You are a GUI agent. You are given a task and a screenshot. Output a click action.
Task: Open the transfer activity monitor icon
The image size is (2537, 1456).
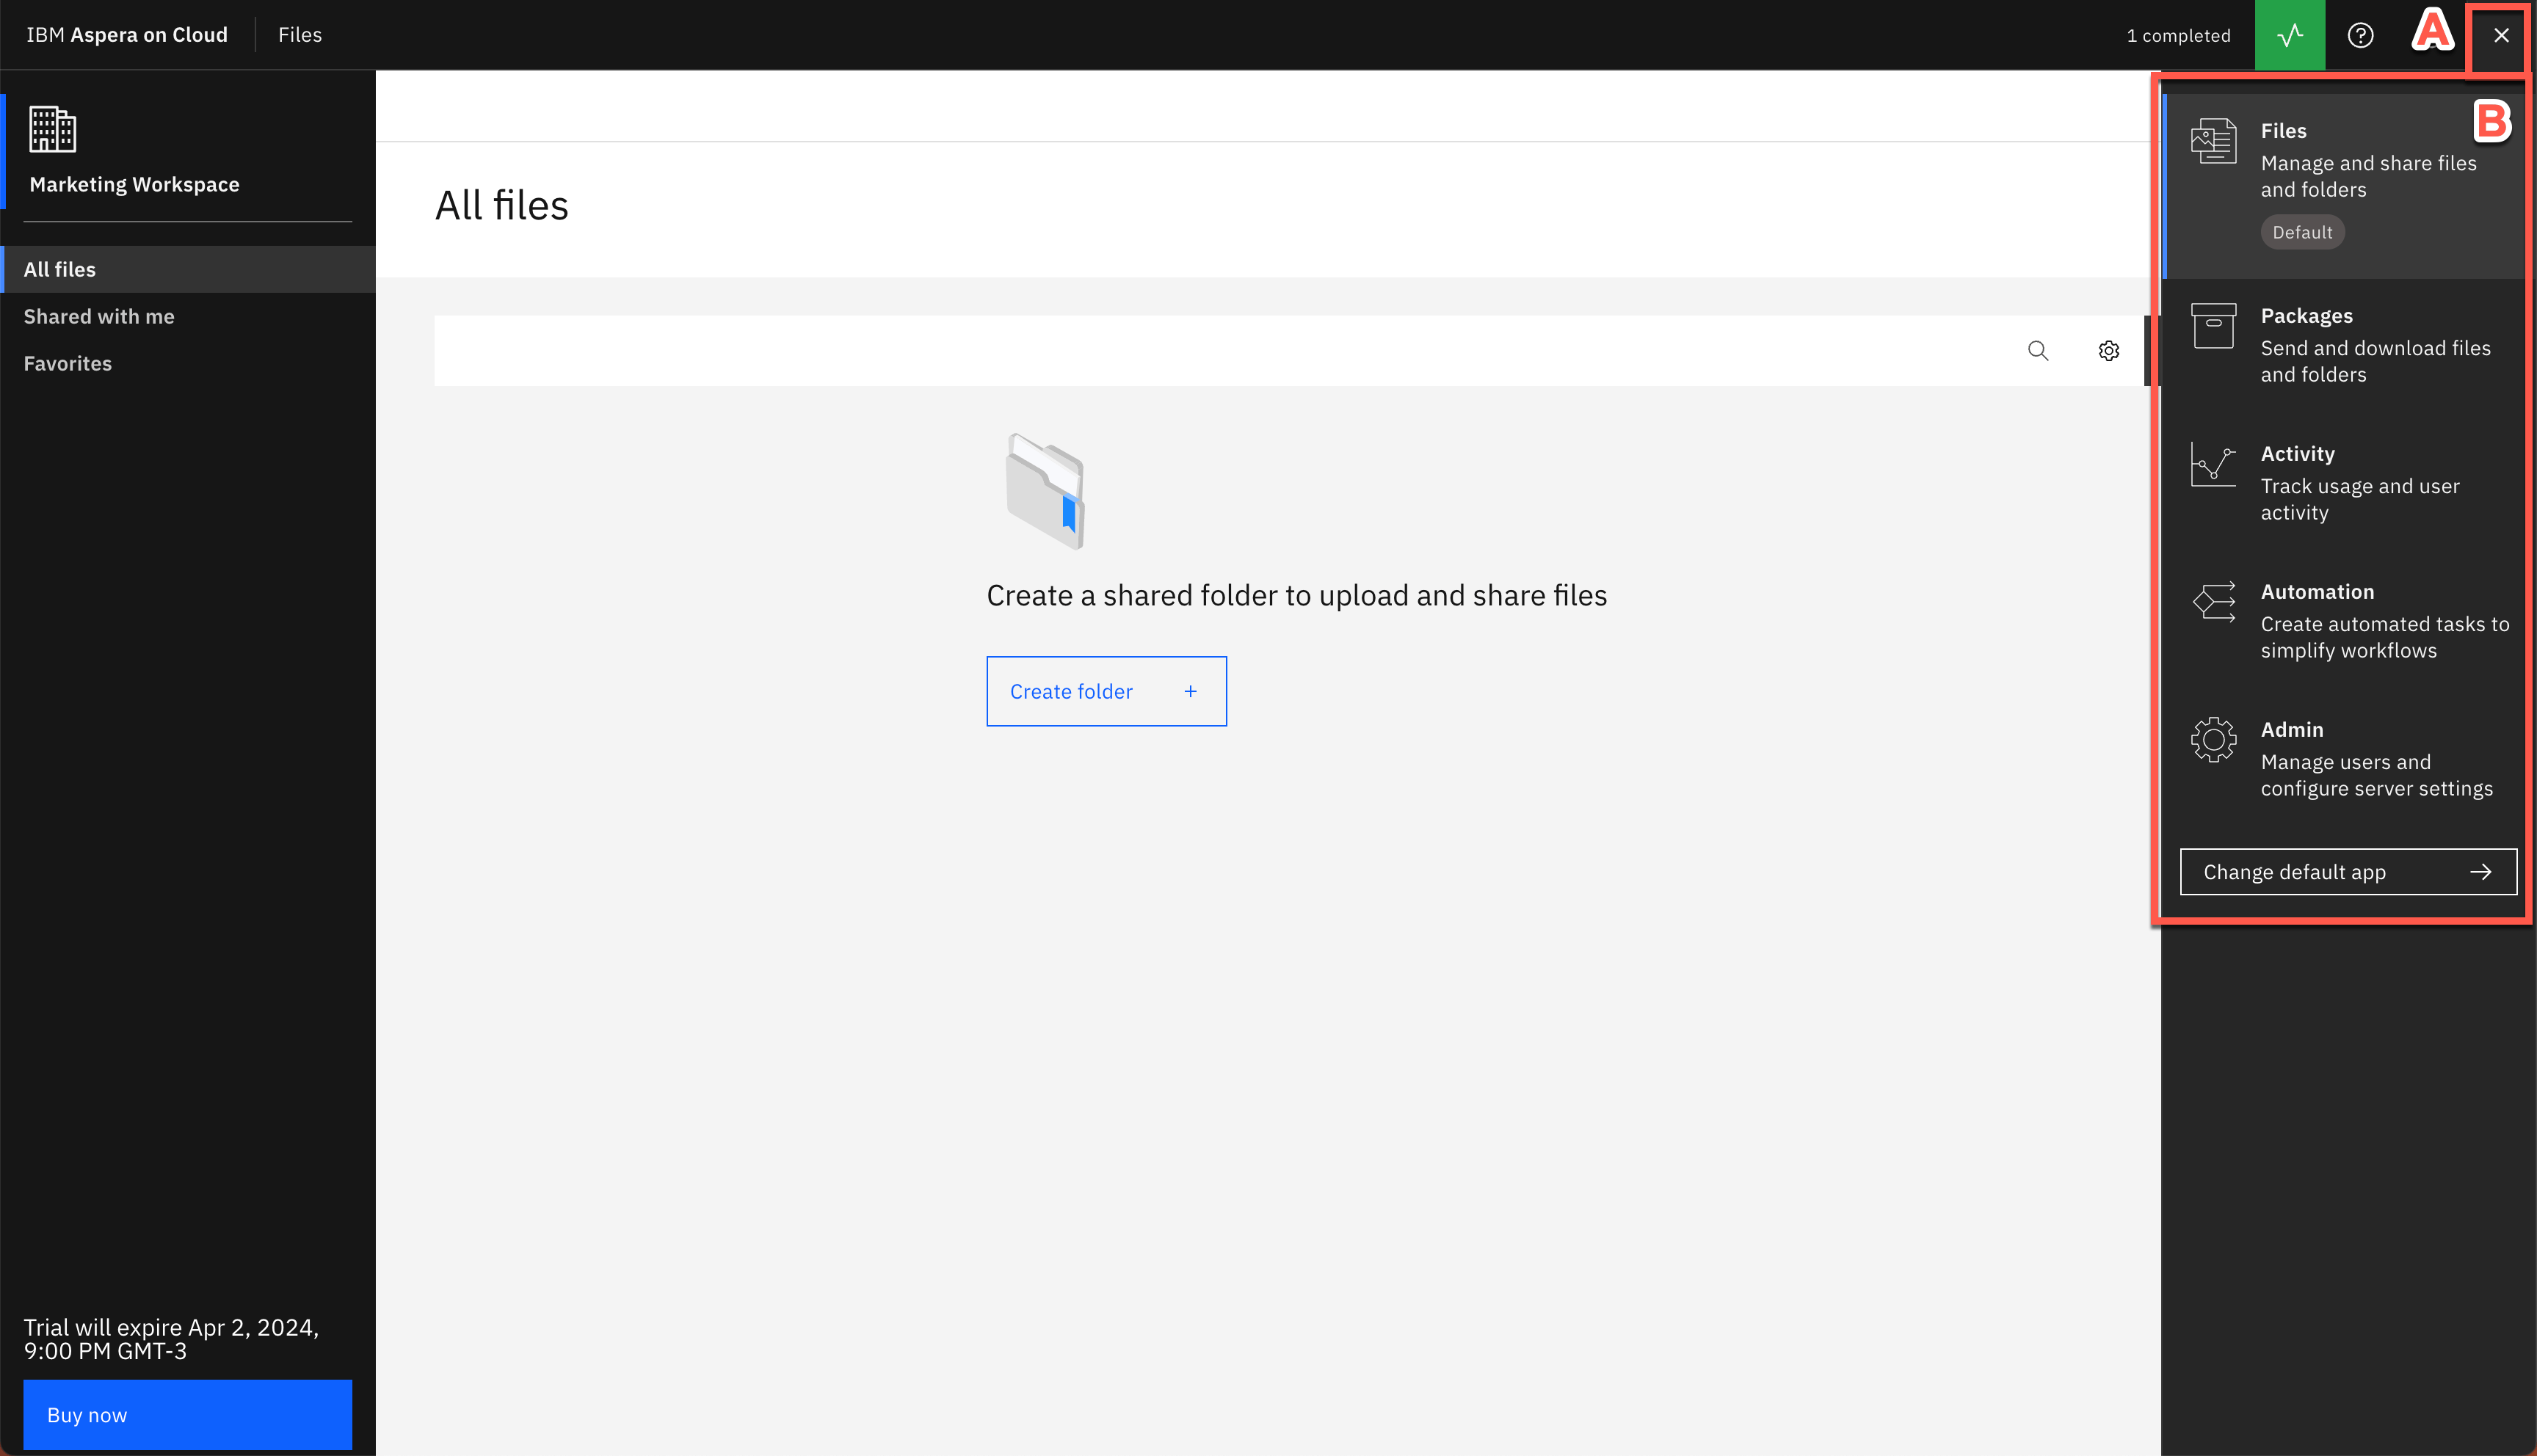tap(2290, 35)
